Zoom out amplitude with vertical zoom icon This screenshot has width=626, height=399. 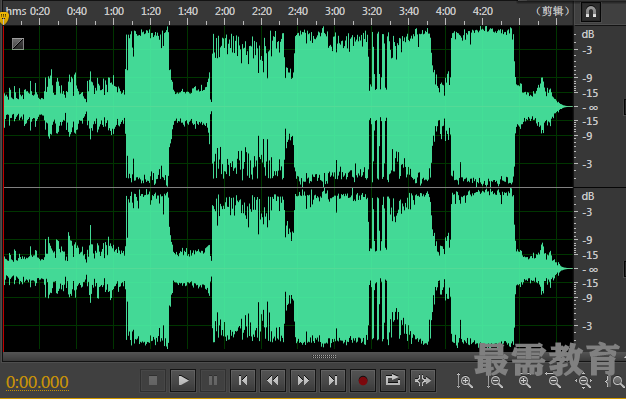(x=495, y=381)
